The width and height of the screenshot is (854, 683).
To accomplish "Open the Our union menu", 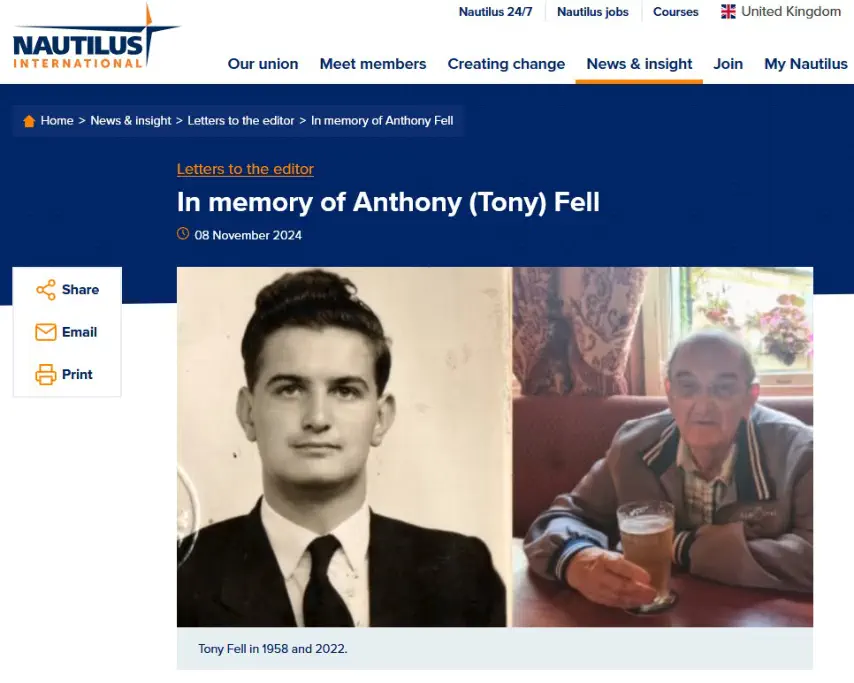I will 263,64.
